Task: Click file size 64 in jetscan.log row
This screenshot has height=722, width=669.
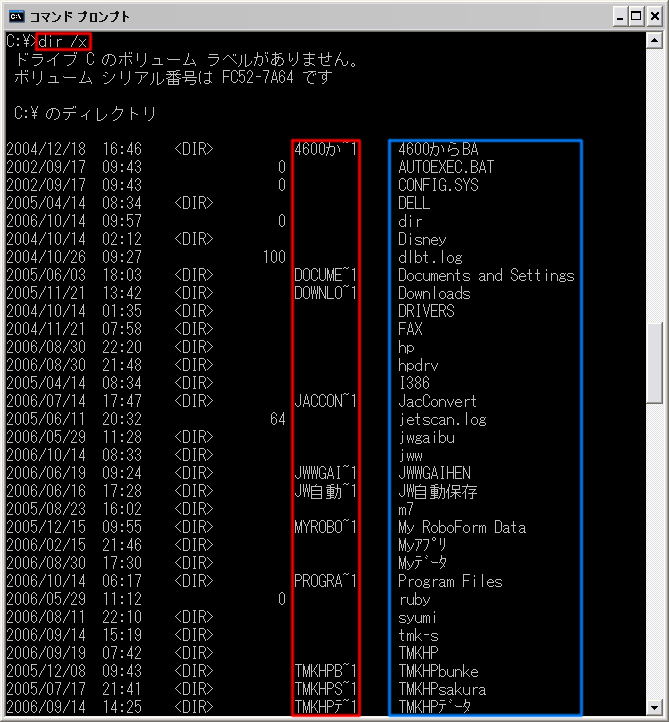Action: coord(278,419)
